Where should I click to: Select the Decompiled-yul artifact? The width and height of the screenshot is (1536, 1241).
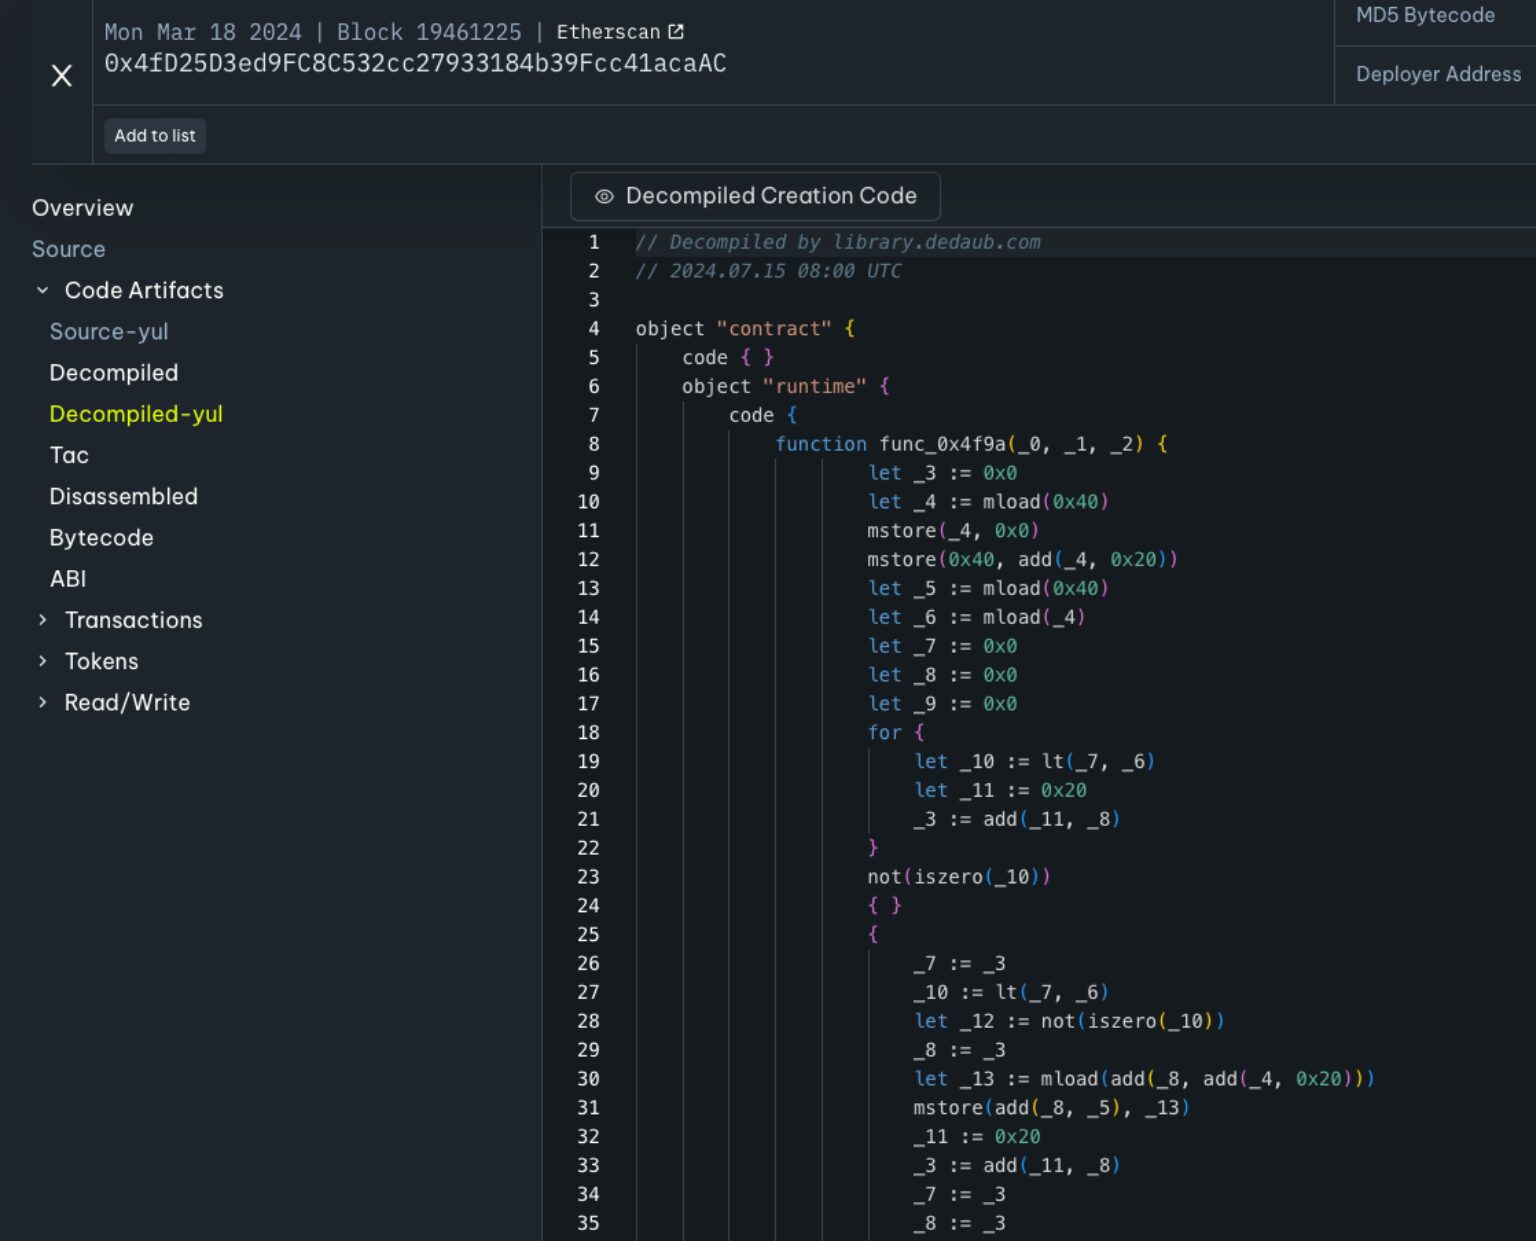tap(136, 414)
